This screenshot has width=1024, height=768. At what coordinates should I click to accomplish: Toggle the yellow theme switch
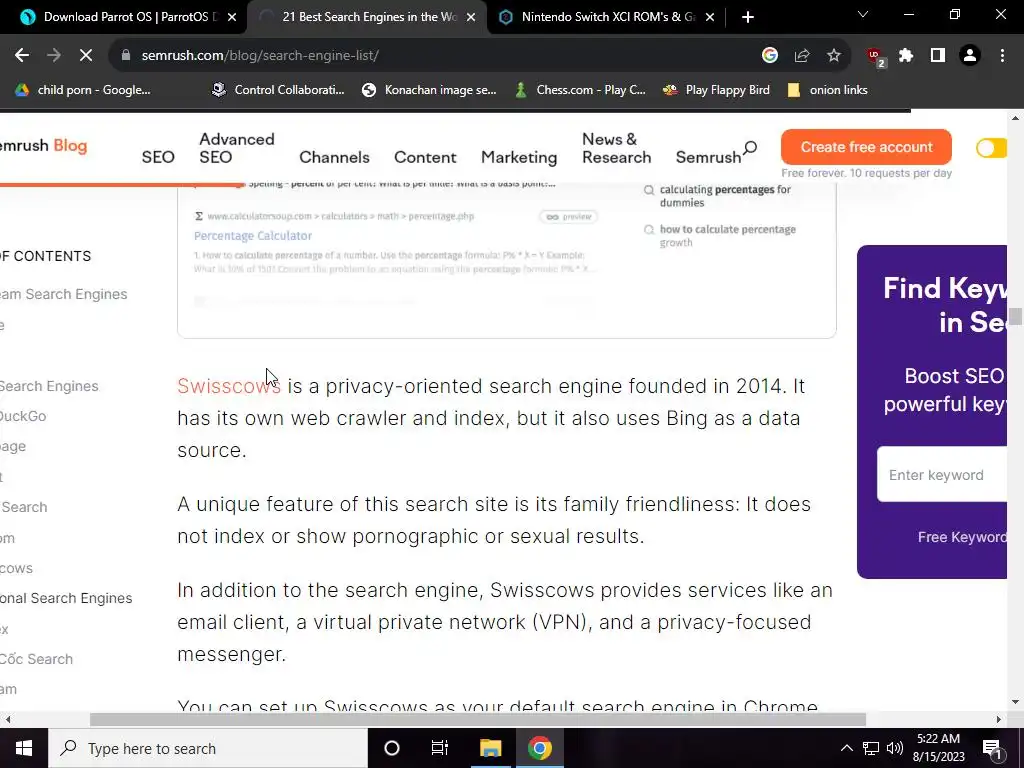991,148
